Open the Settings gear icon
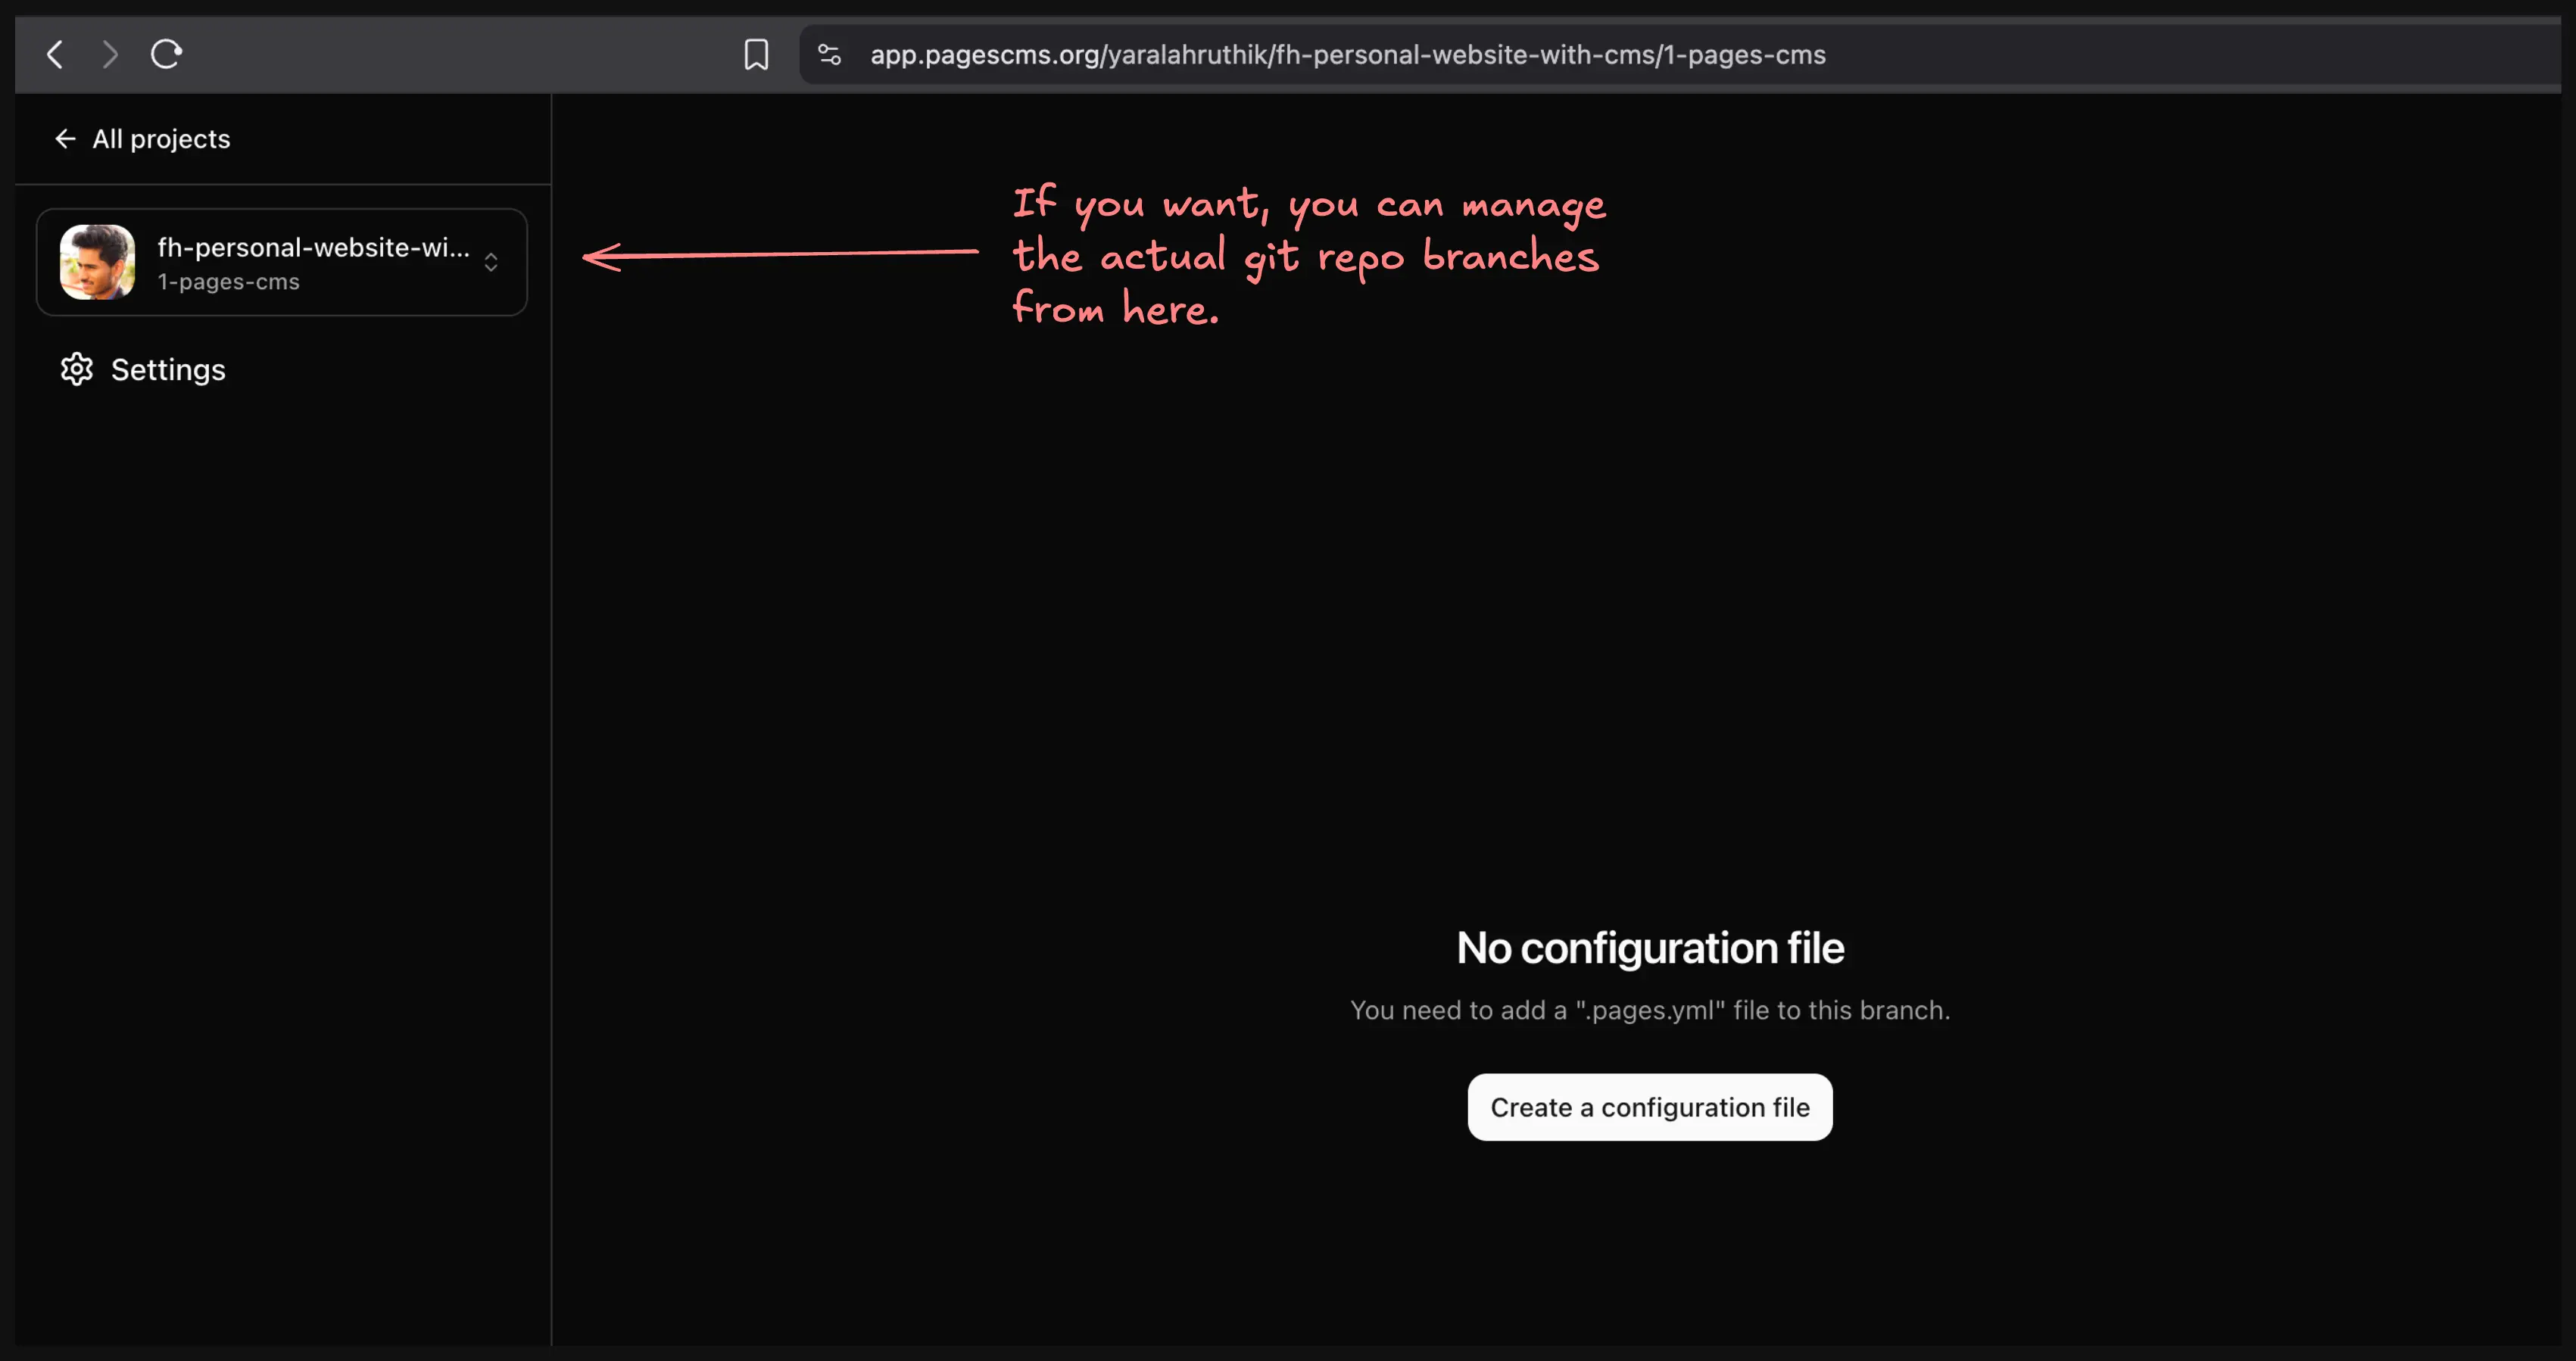Screen dimensions: 2576x1361 76,369
